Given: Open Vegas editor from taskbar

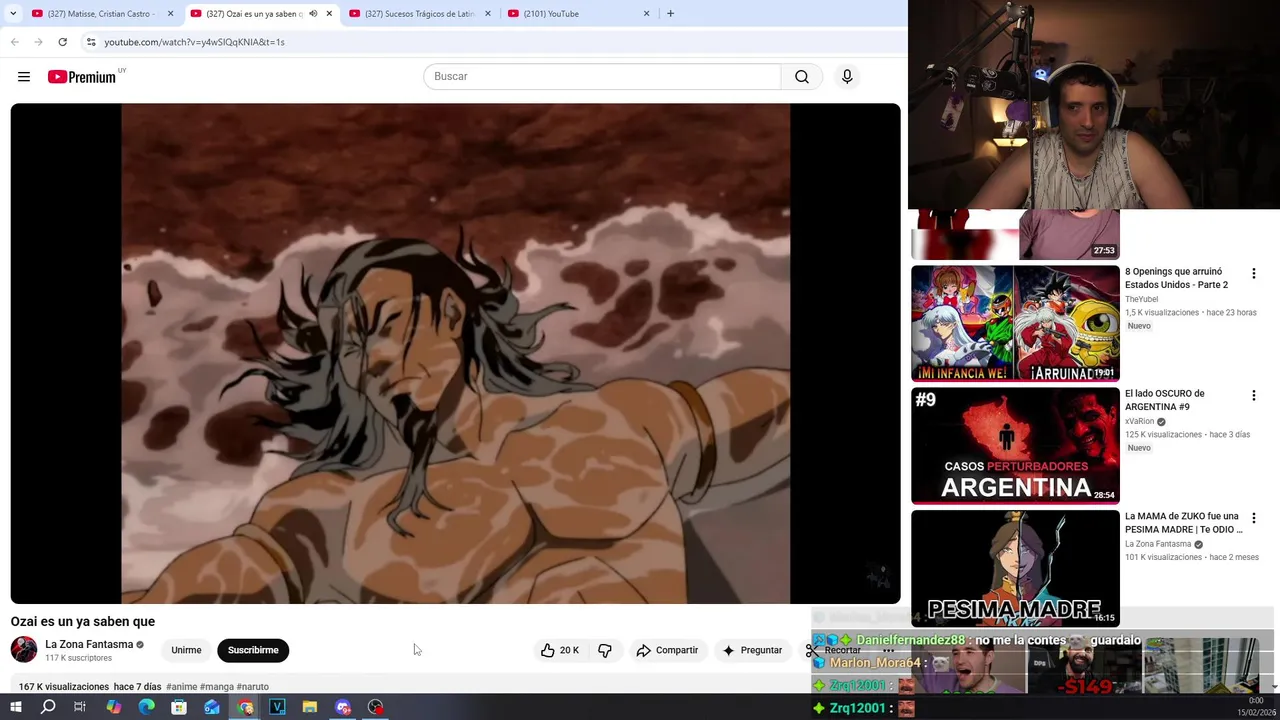Looking at the screenshot, I should coord(277,707).
